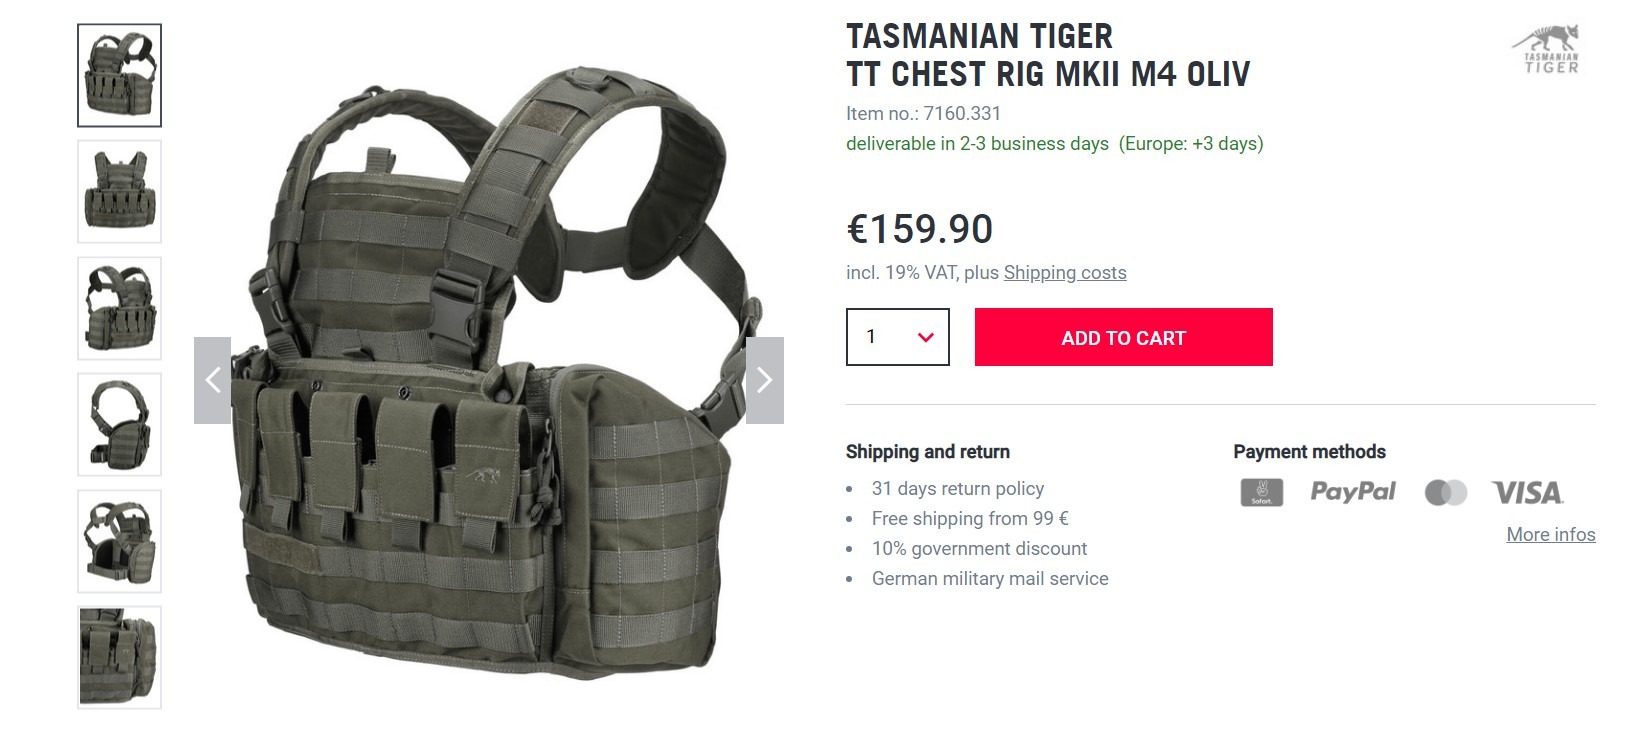This screenshot has width=1646, height=737.
Task: Open the quantity dropdown
Action: pos(898,337)
